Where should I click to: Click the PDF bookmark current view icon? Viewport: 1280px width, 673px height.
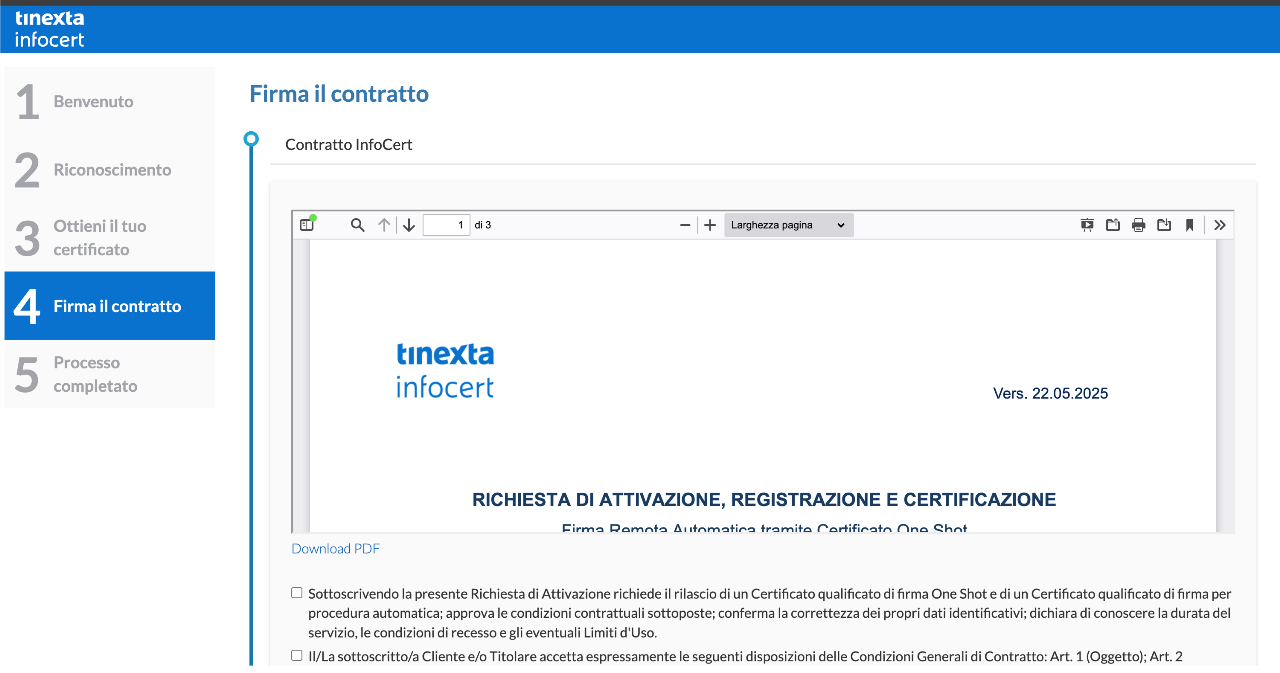click(x=1189, y=225)
